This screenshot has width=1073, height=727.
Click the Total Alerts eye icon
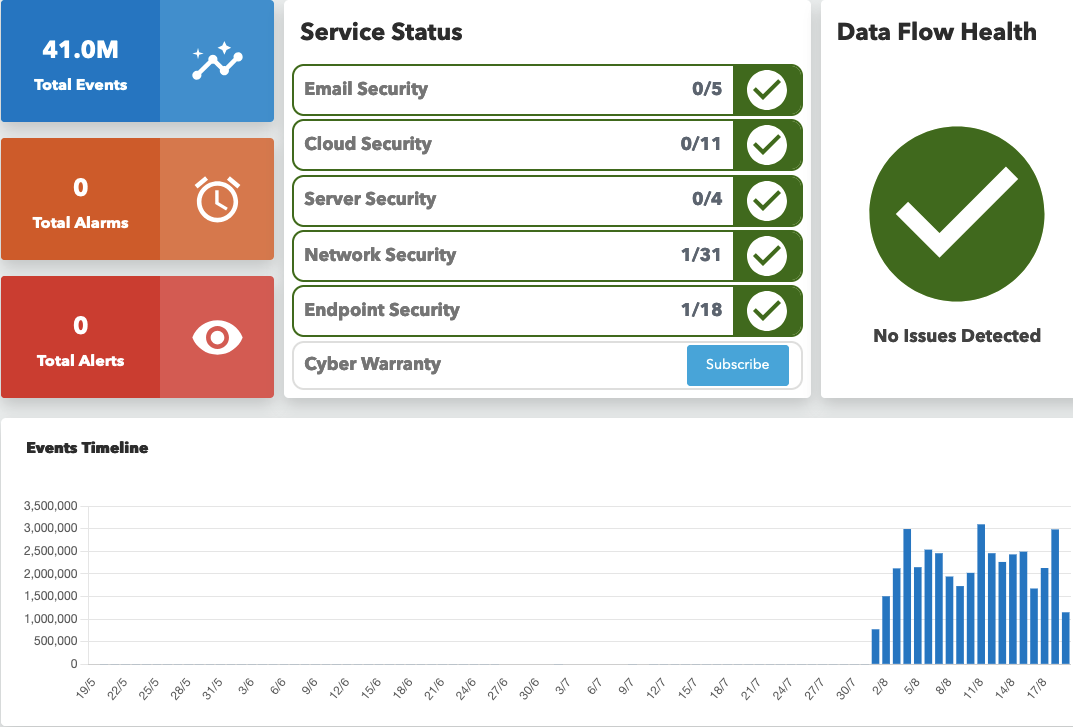(x=218, y=337)
